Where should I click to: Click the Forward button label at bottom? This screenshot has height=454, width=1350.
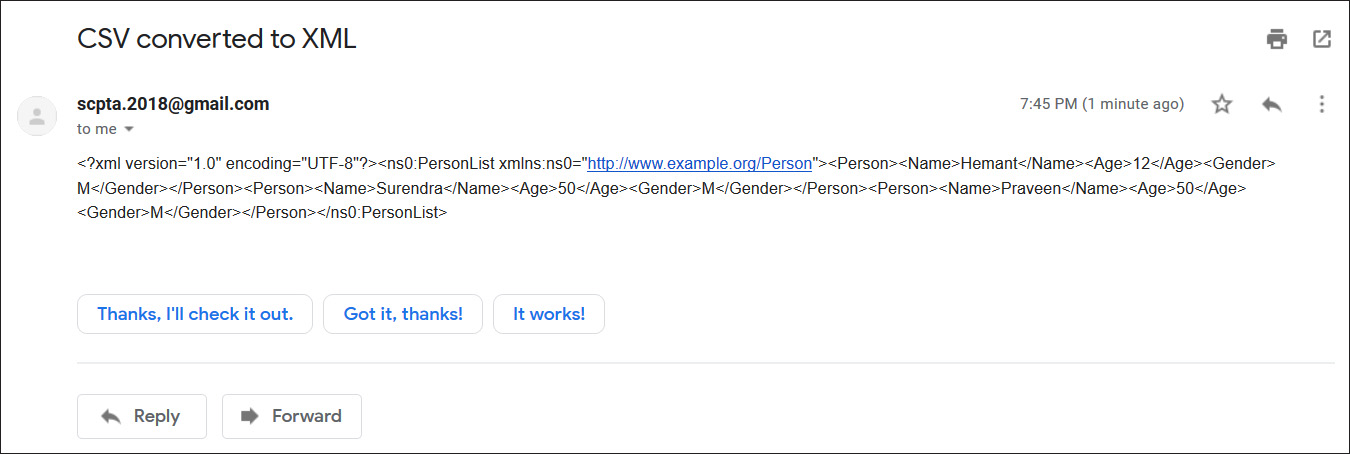307,416
